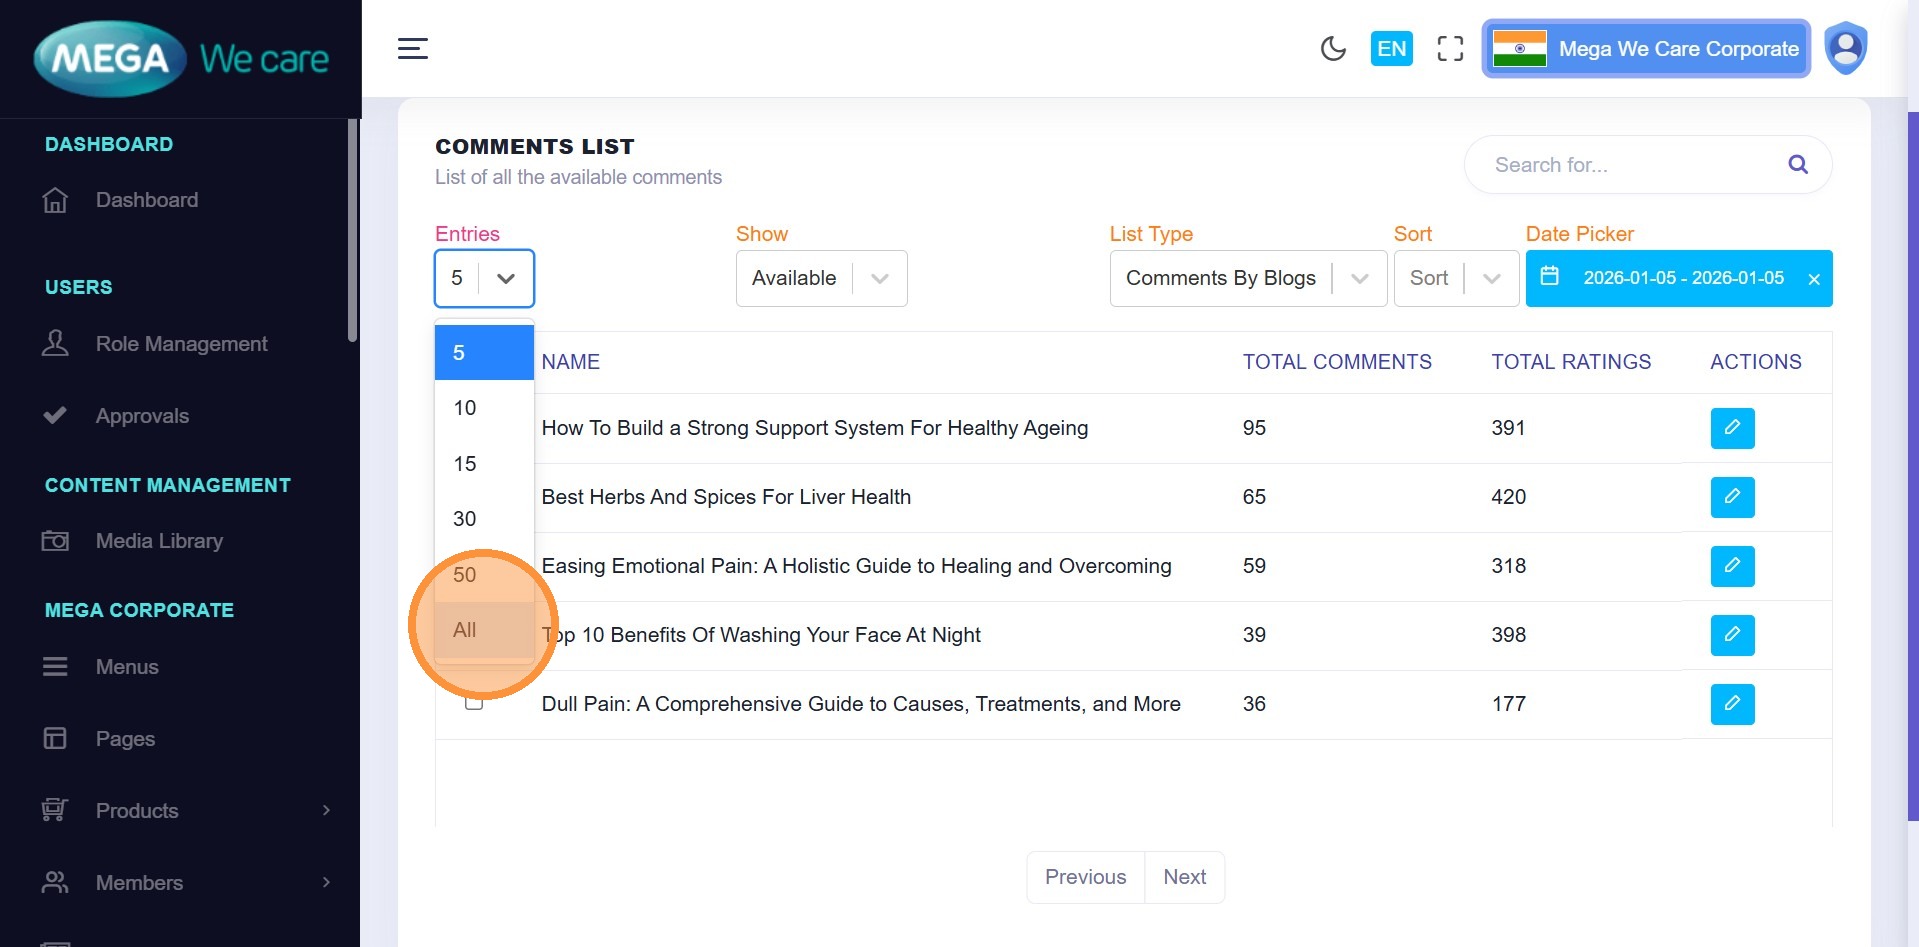Image resolution: width=1919 pixels, height=947 pixels.
Task: Open the calendar icon in Date Picker
Action: [x=1549, y=277]
